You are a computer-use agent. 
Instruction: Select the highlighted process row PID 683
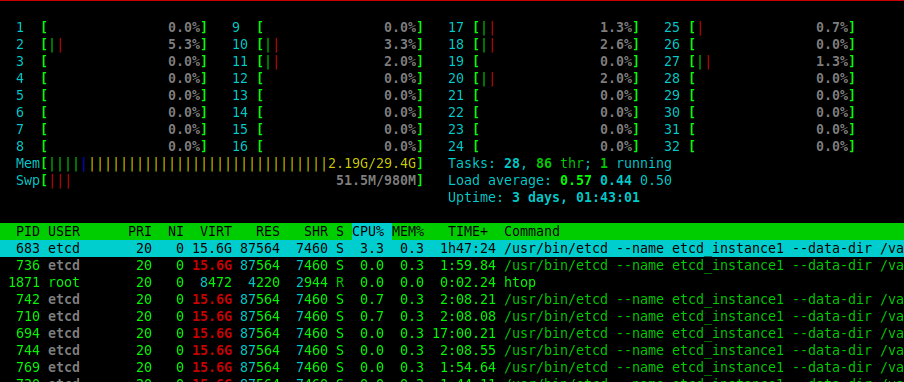point(452,248)
